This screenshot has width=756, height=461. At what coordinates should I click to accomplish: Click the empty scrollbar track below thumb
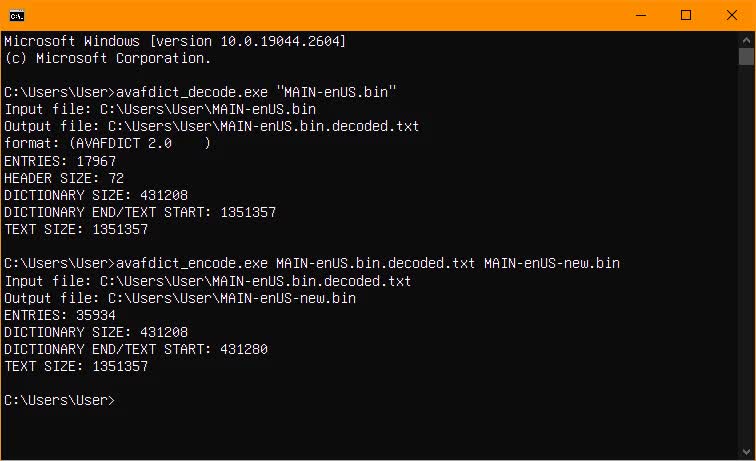pyautogui.click(x=746, y=256)
